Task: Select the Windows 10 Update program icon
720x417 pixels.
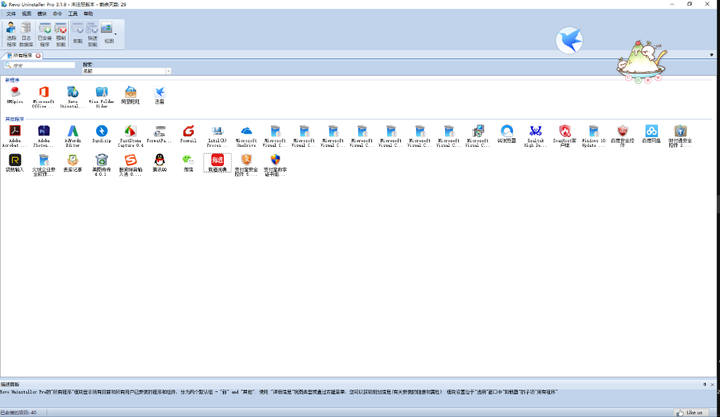Action: pyautogui.click(x=593, y=136)
